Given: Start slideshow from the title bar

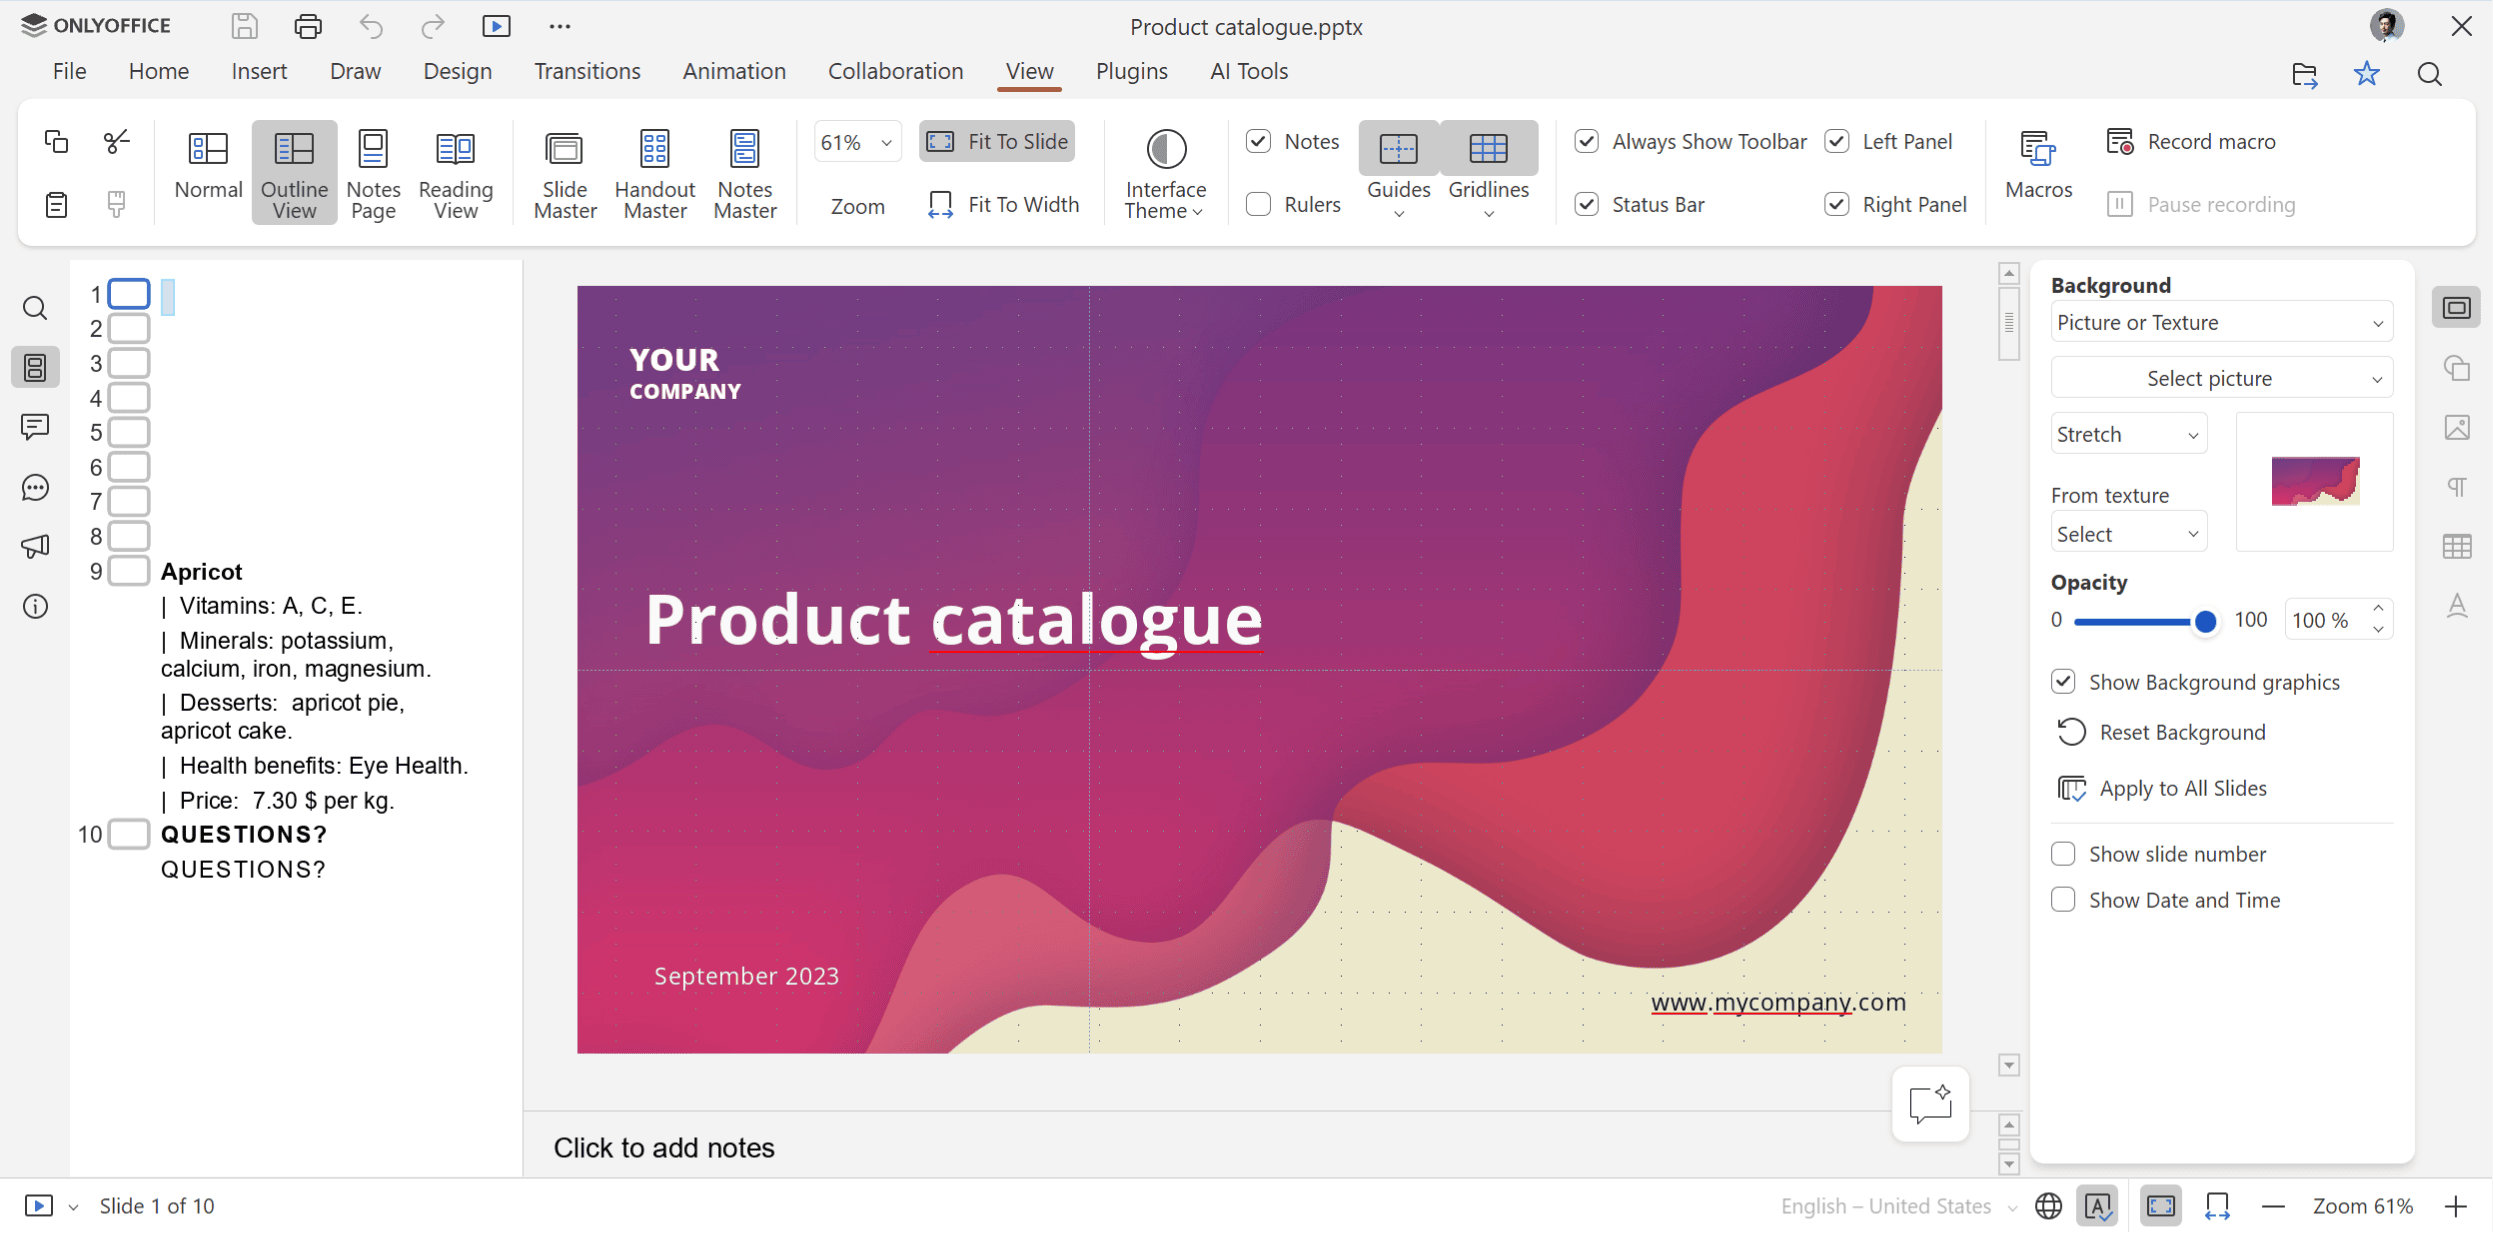Looking at the screenshot, I should point(496,26).
